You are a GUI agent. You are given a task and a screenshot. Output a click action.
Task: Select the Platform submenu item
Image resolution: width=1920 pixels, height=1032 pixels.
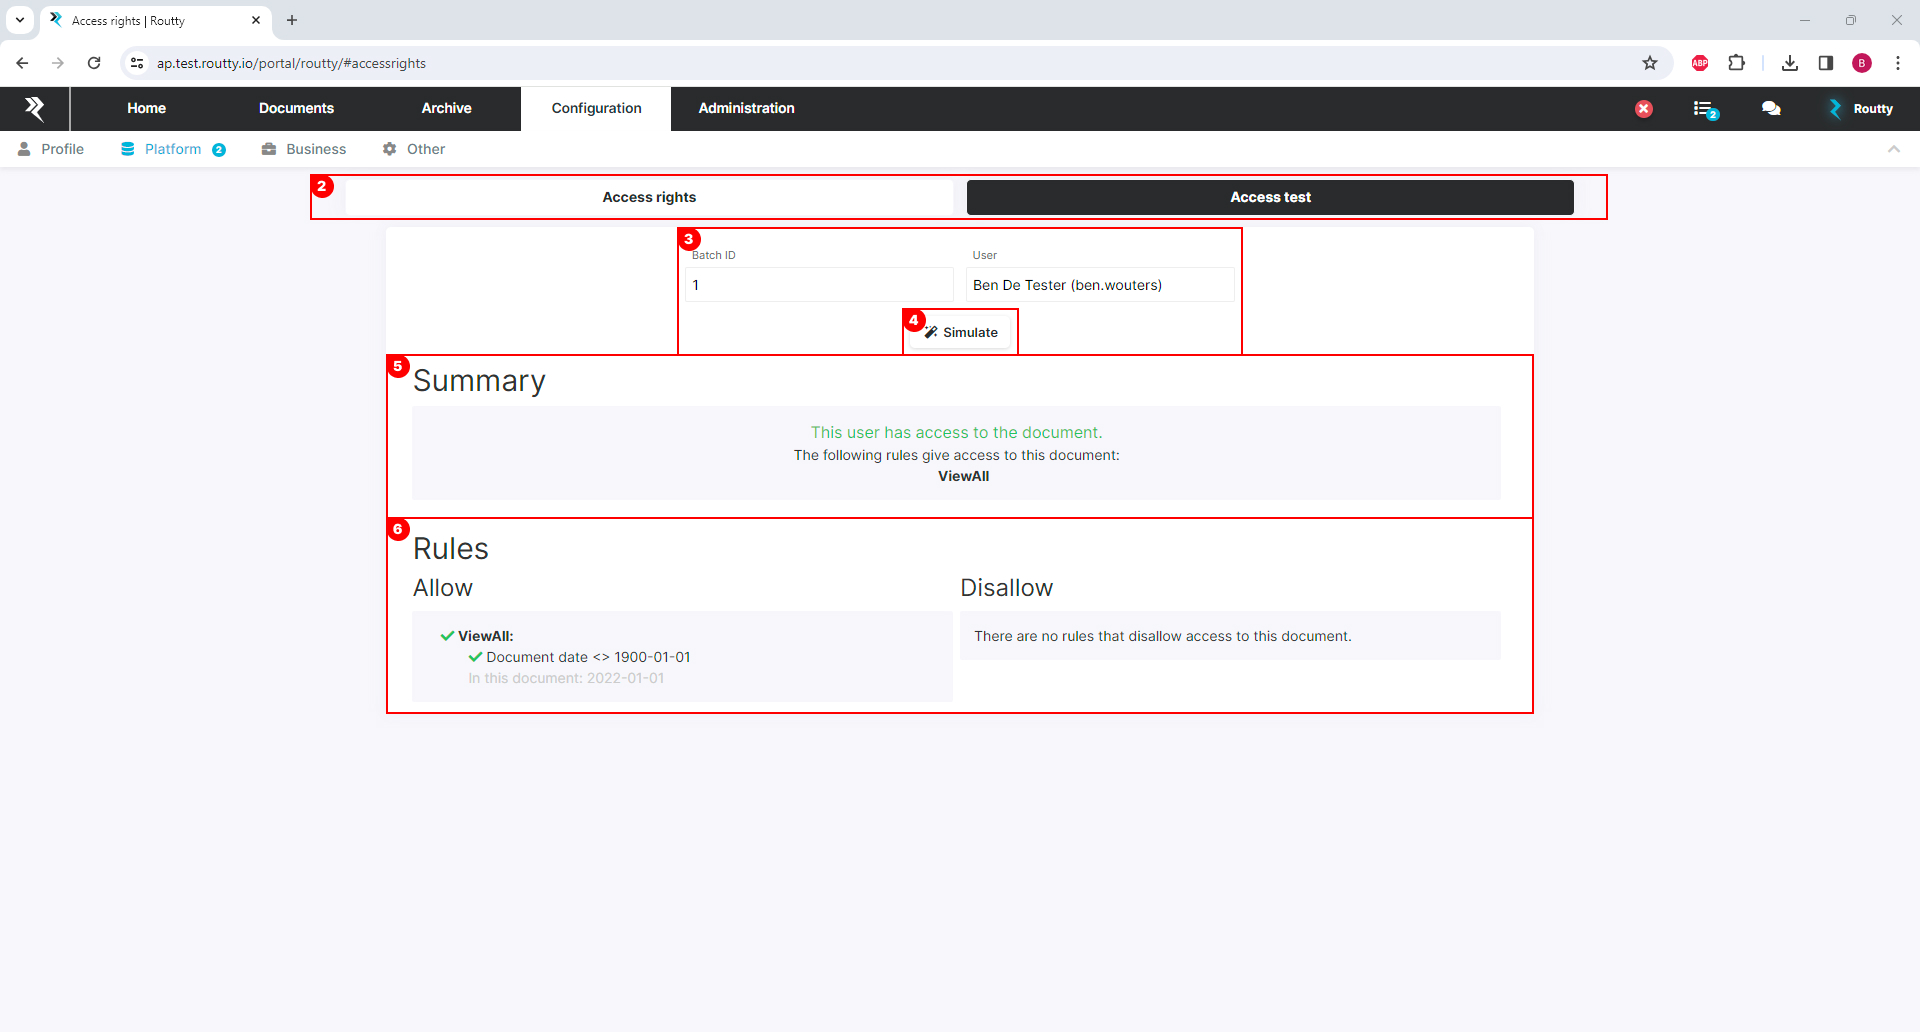(x=173, y=149)
